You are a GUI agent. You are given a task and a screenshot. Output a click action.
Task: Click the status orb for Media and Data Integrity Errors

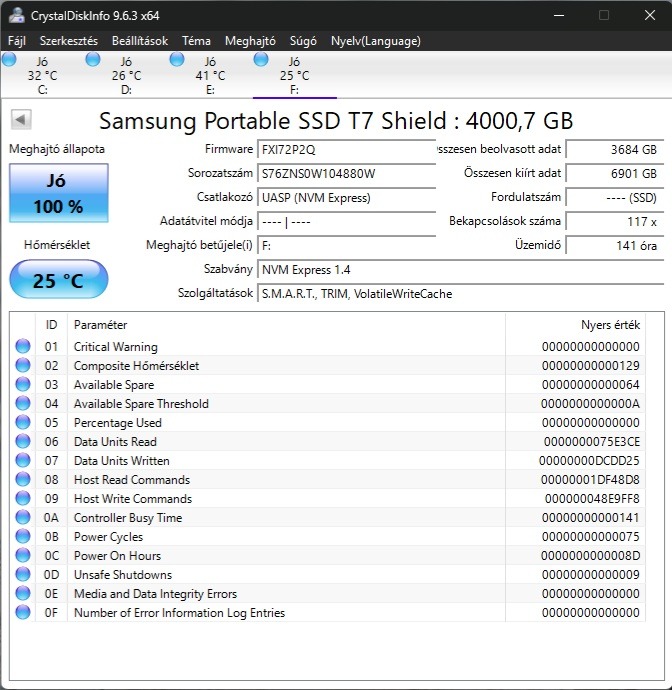coord(23,593)
